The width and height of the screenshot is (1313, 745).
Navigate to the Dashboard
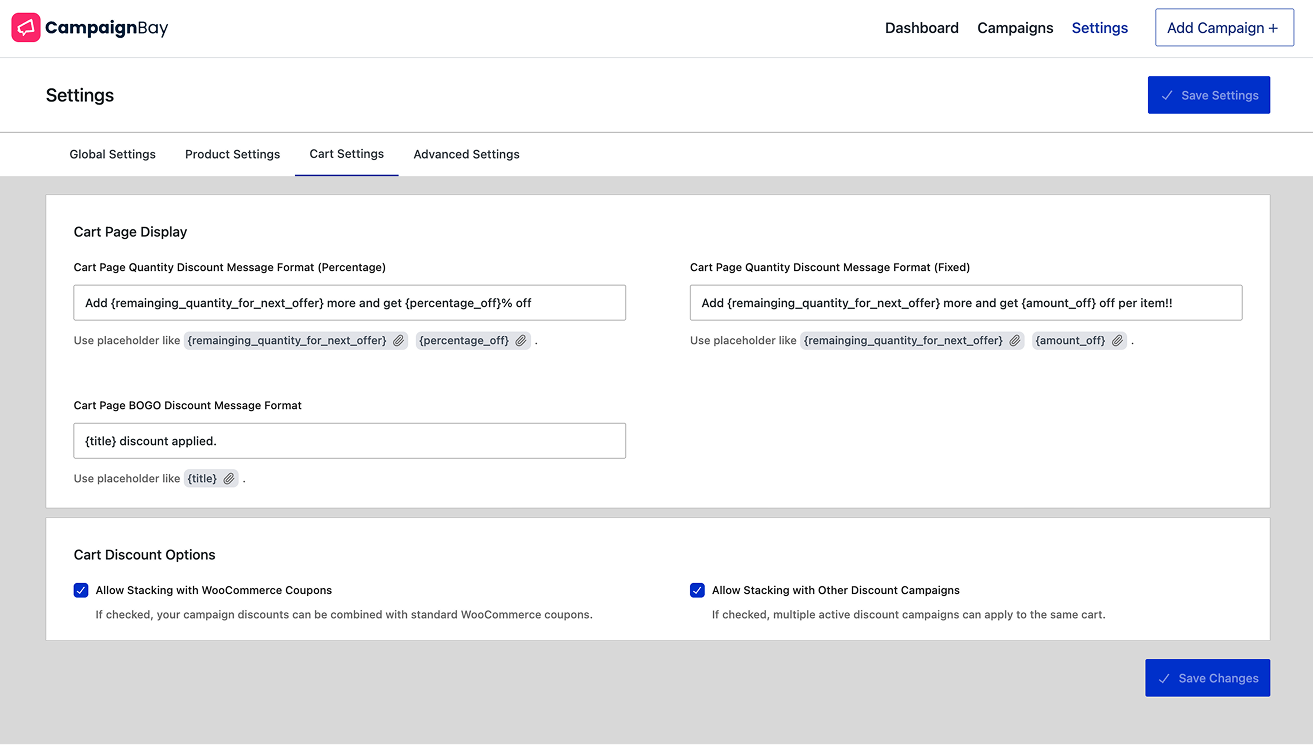tap(921, 28)
